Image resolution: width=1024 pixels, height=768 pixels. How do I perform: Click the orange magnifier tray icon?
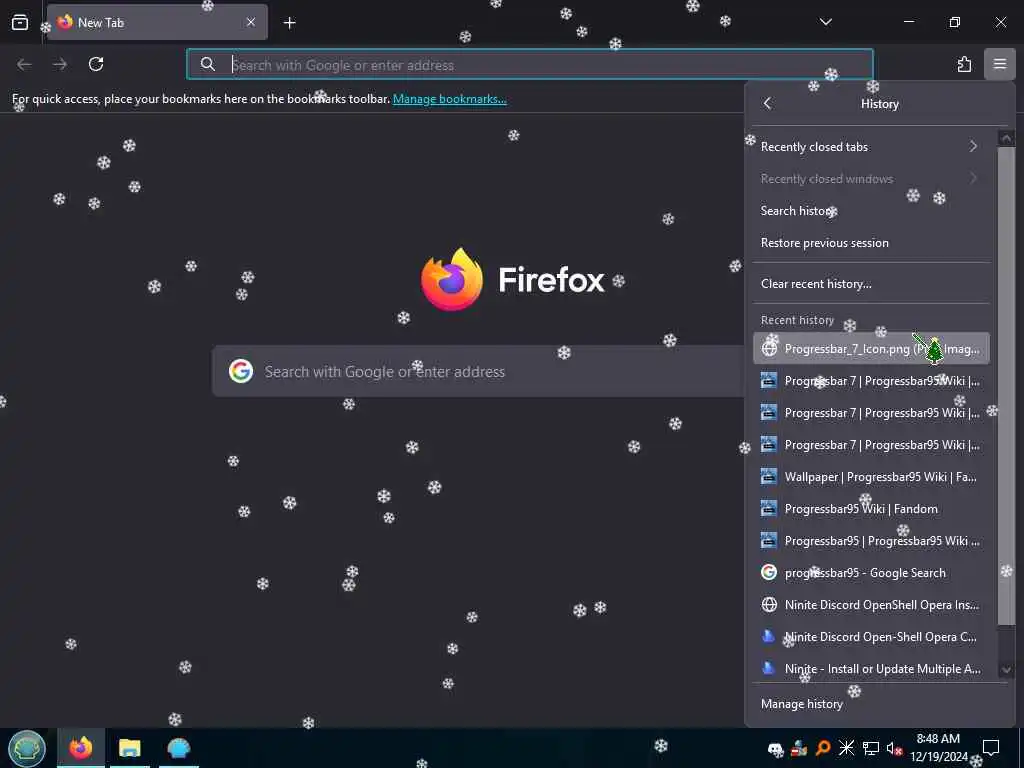[823, 748]
